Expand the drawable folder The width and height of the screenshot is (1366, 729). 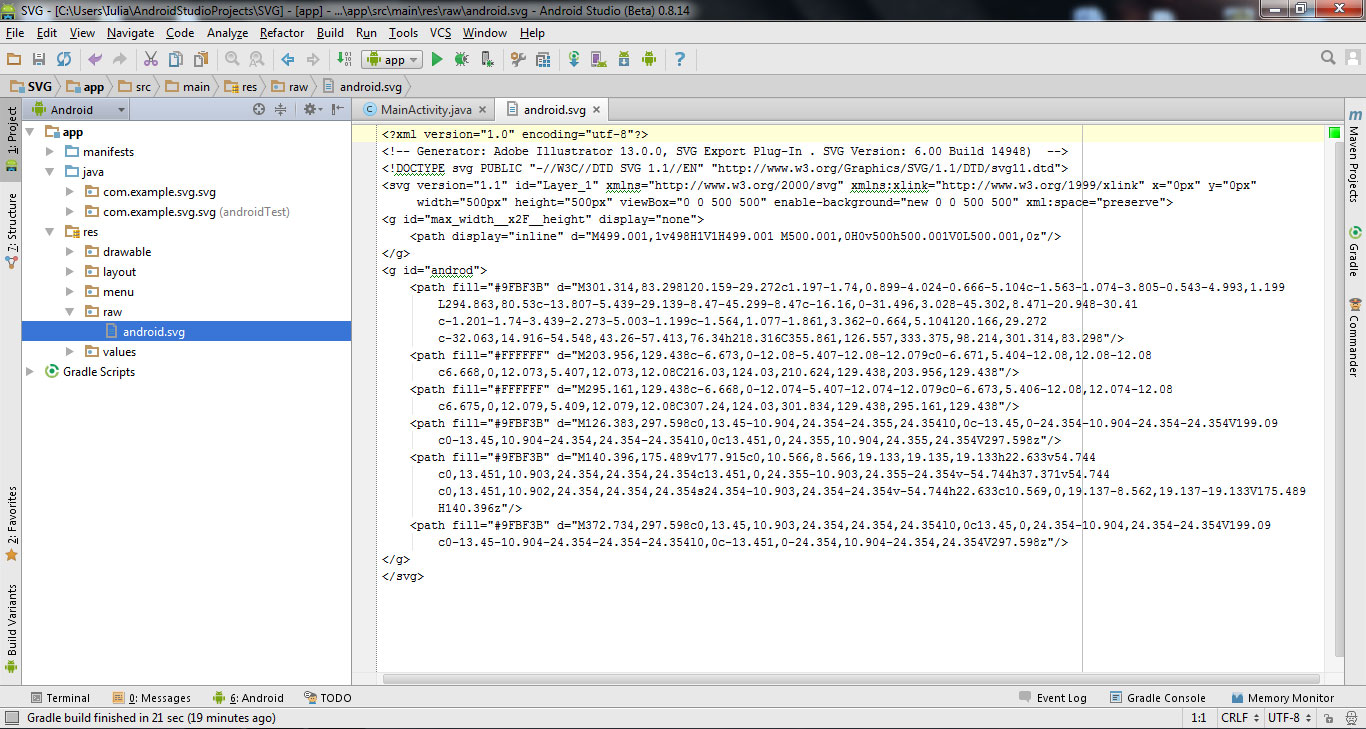pos(70,252)
